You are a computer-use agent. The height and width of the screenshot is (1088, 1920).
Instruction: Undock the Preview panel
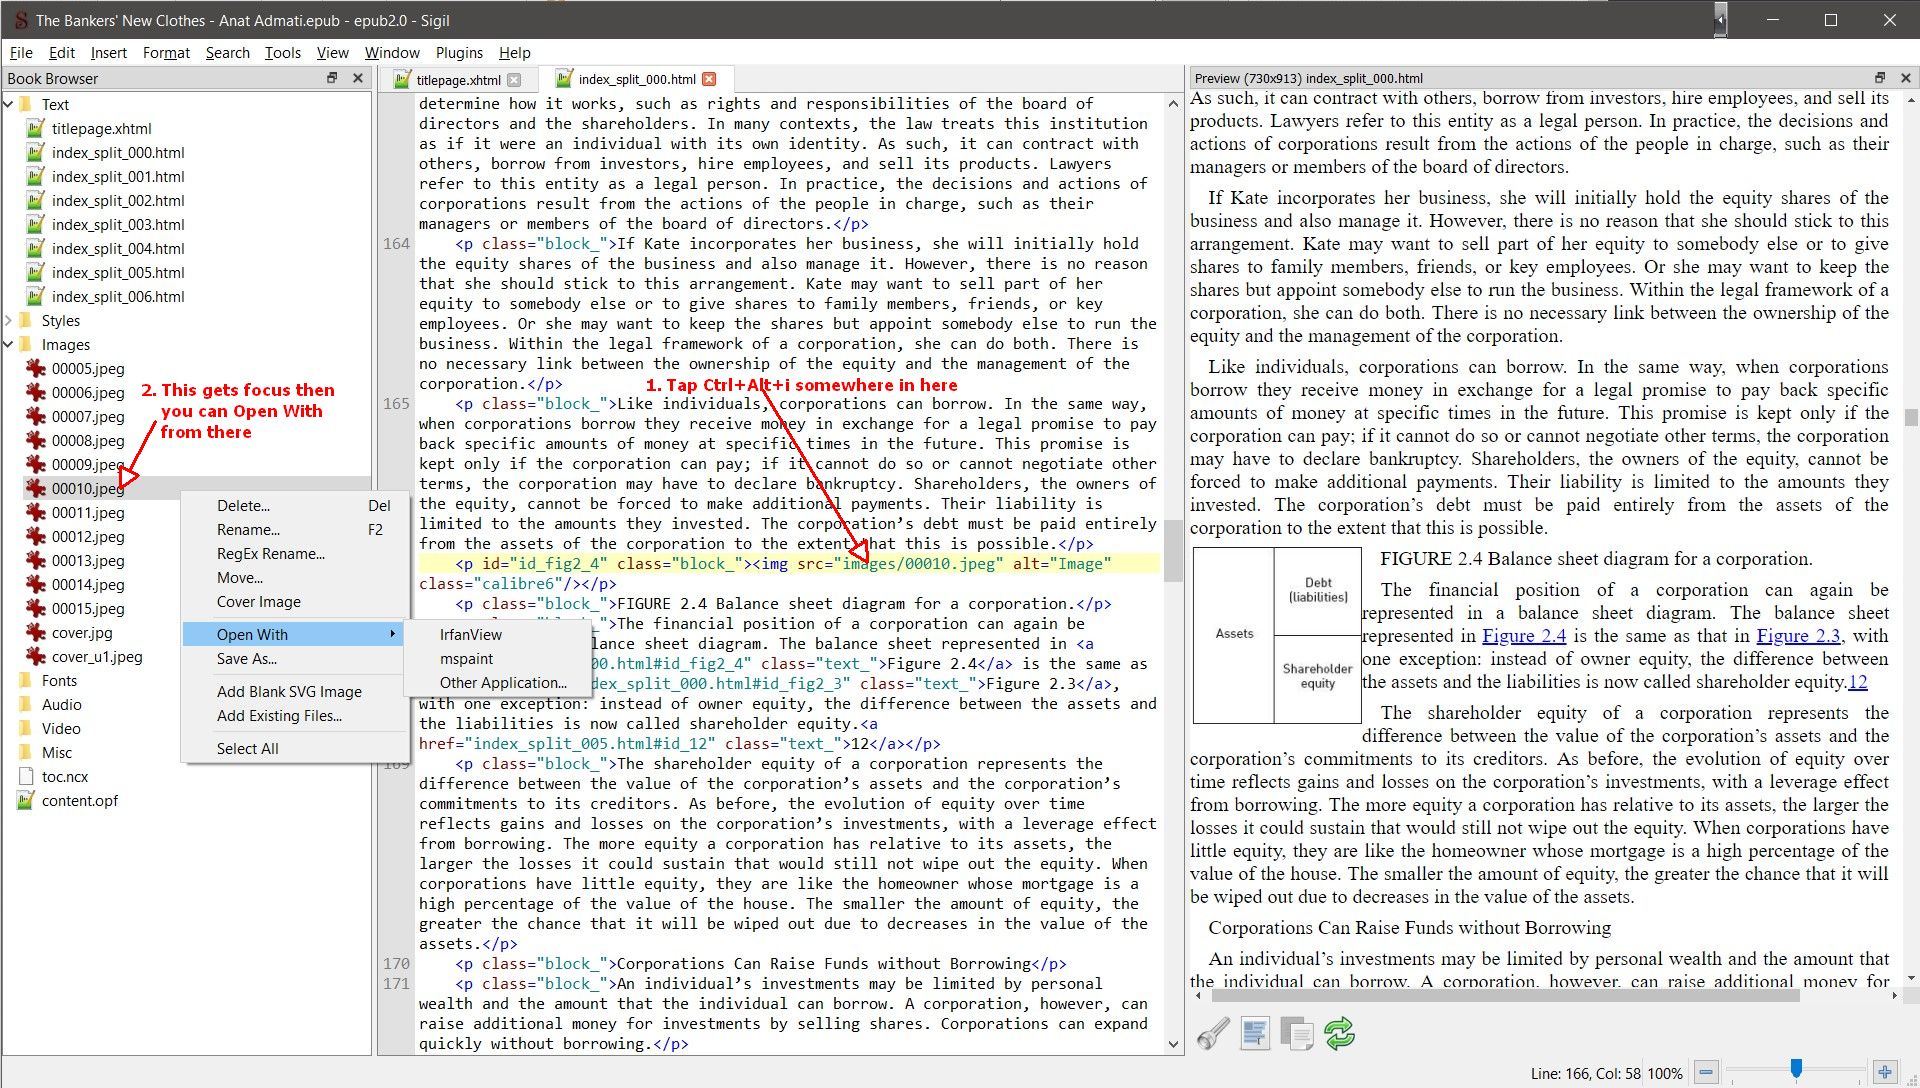[1879, 78]
